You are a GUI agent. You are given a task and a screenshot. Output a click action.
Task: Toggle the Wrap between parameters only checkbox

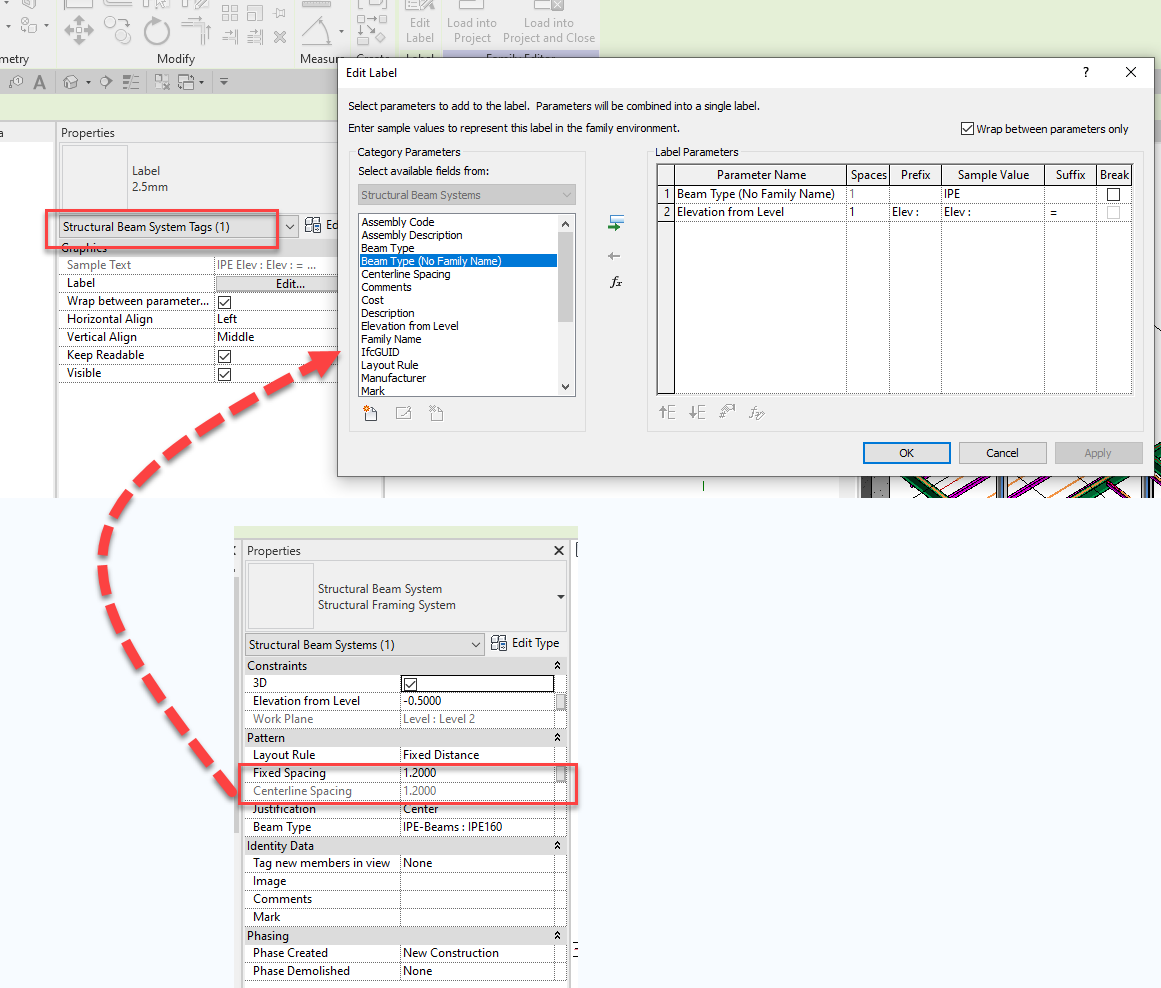(967, 128)
